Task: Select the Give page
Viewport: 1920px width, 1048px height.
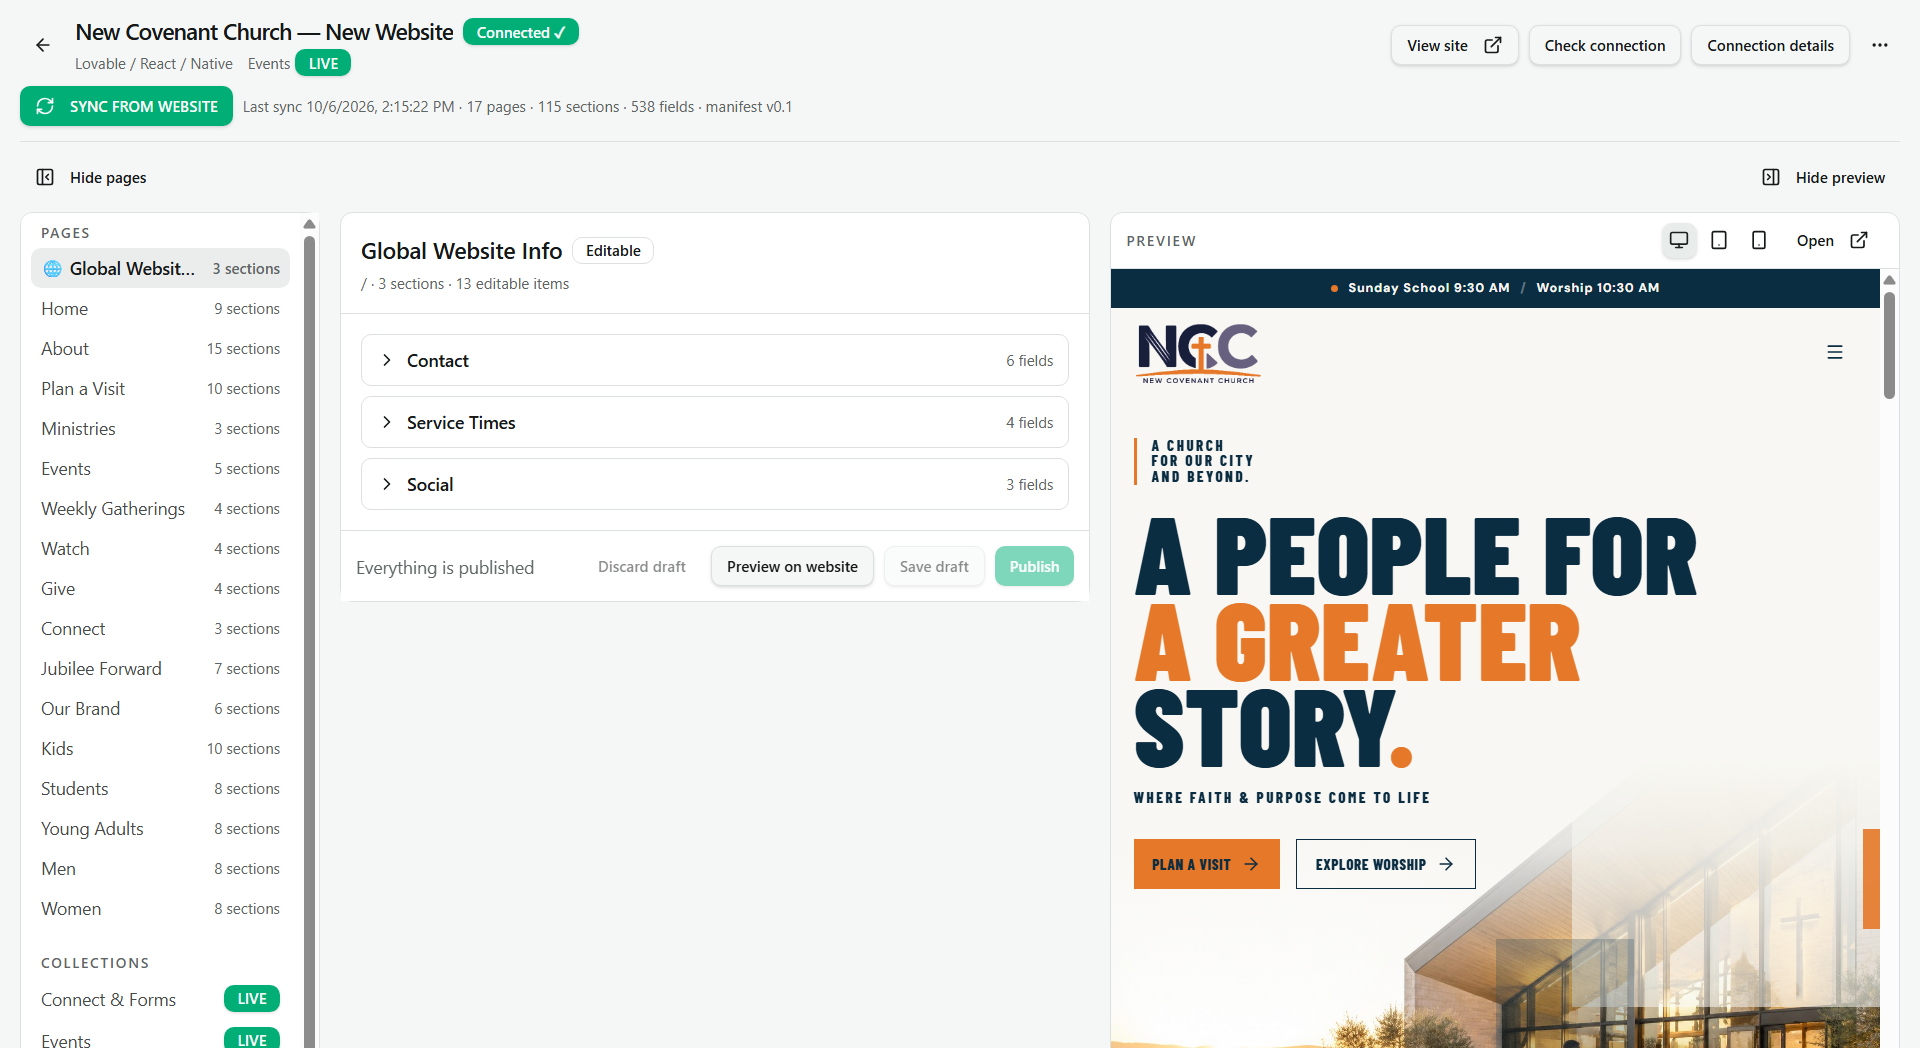Action: point(160,589)
